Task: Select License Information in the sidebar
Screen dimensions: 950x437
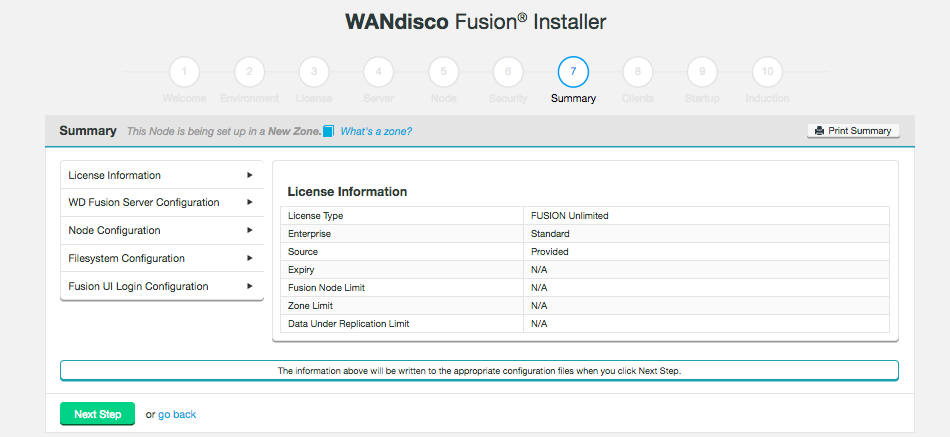Action: point(162,175)
